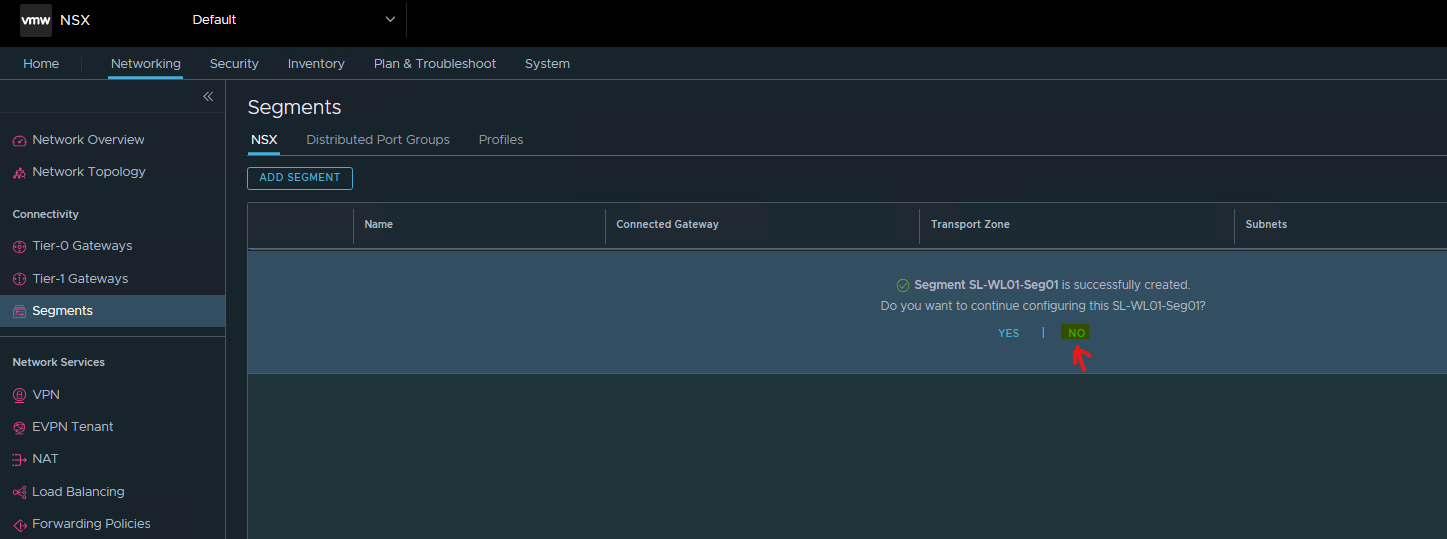This screenshot has height=539, width=1447.
Task: Open the Profiles sub-tab
Action: pos(501,139)
